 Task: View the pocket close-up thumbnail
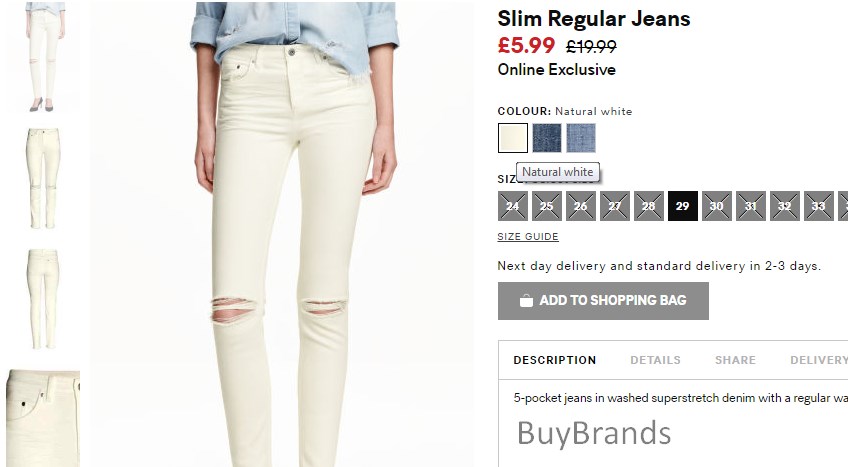43,418
